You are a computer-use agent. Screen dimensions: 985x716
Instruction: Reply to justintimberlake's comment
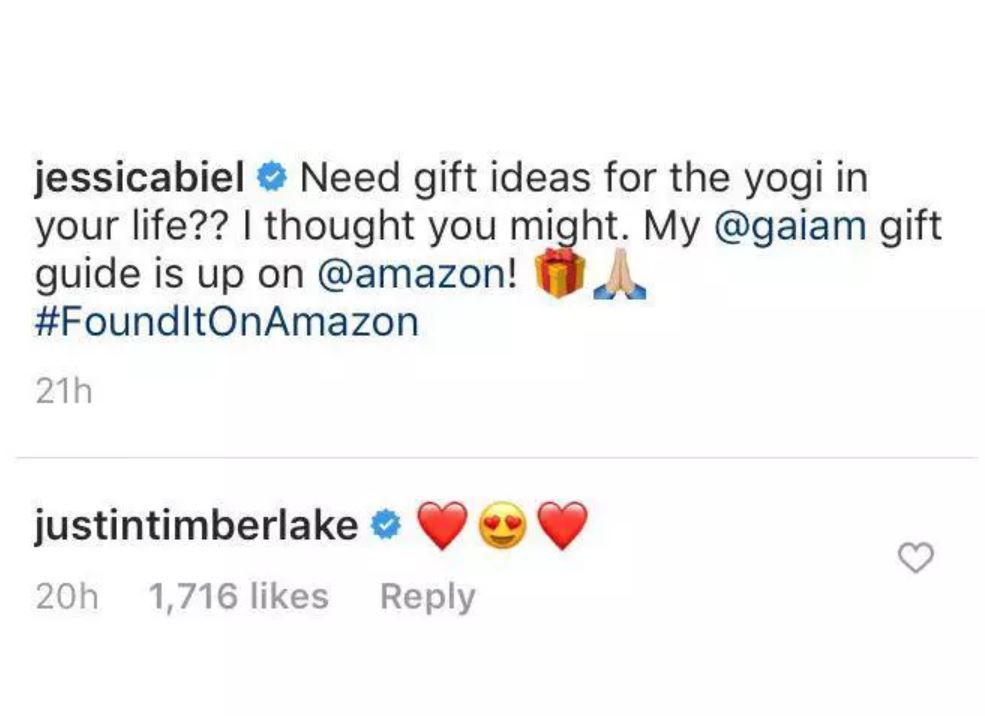428,597
